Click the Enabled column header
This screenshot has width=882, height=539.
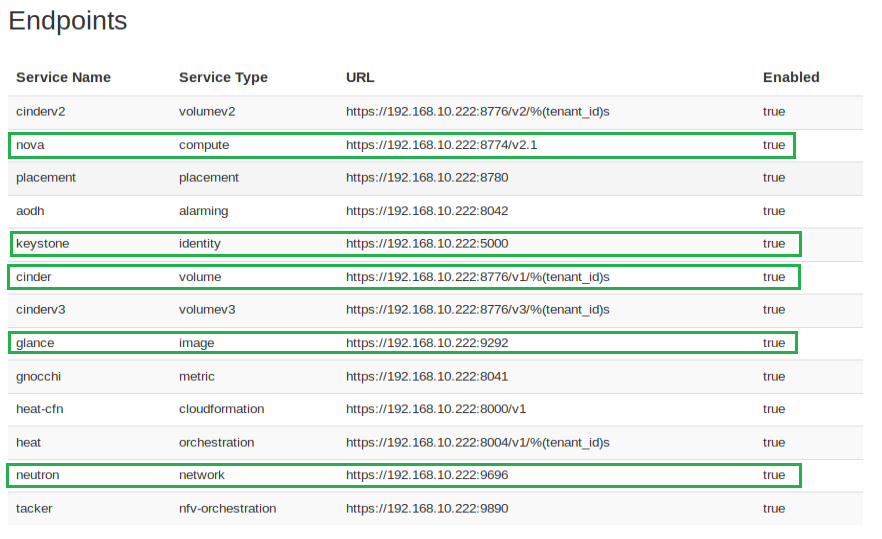tap(790, 77)
